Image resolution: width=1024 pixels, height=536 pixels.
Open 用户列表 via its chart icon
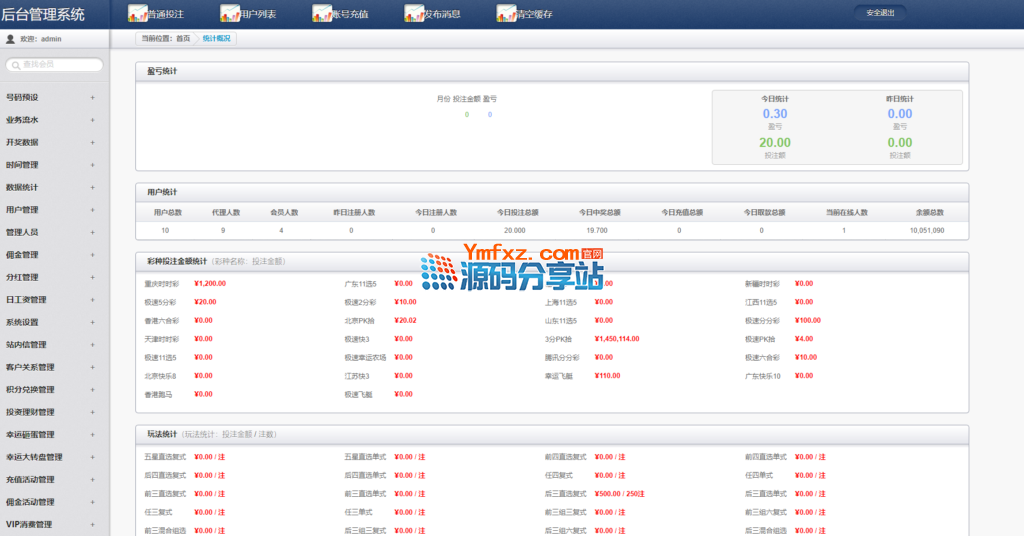pyautogui.click(x=230, y=14)
